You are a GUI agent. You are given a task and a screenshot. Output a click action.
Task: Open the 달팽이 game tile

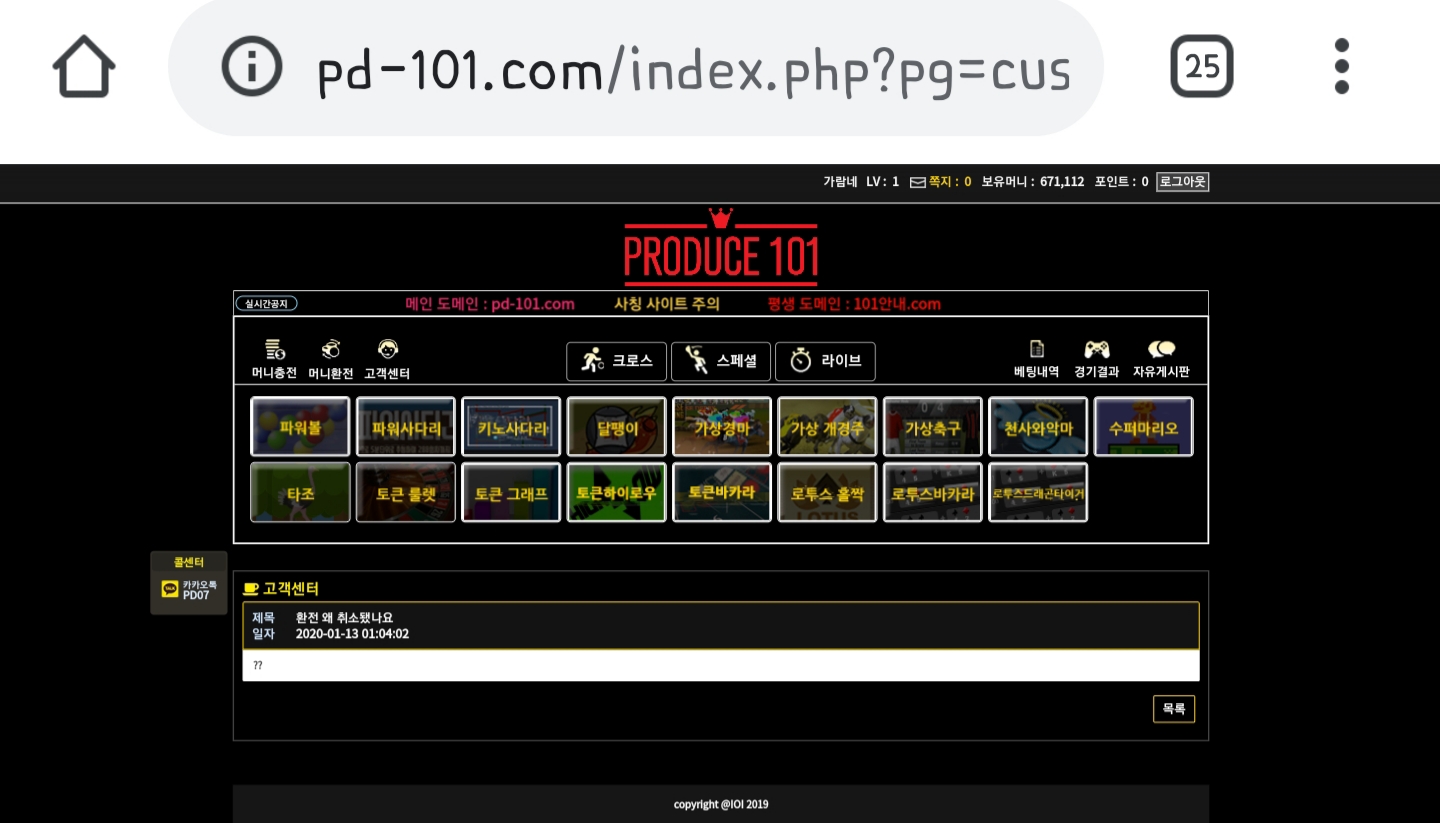pos(617,427)
